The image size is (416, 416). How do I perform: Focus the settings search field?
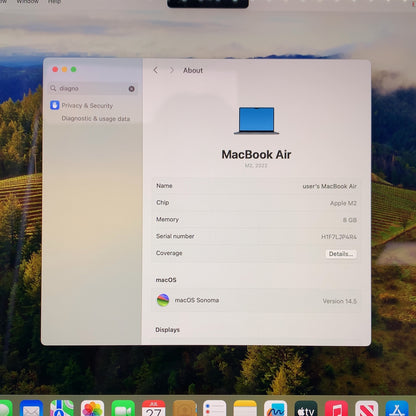pos(92,89)
